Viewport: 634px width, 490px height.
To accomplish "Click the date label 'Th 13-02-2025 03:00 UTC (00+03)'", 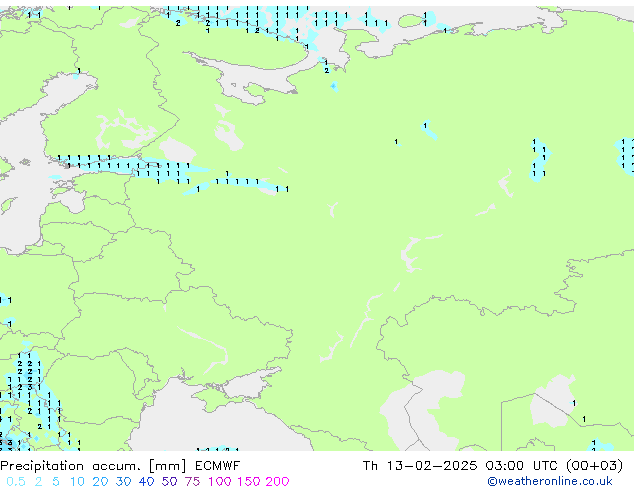I will [x=493, y=466].
